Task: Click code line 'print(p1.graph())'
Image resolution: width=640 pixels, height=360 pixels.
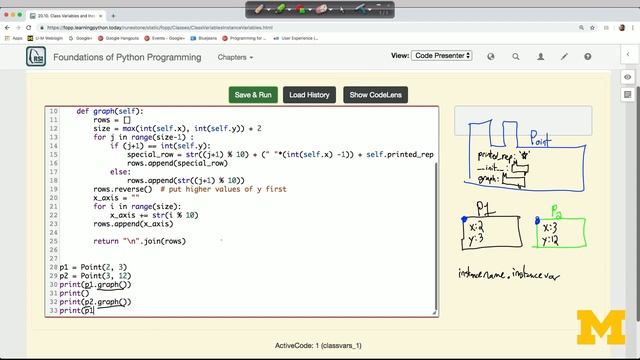Action: click(x=96, y=284)
